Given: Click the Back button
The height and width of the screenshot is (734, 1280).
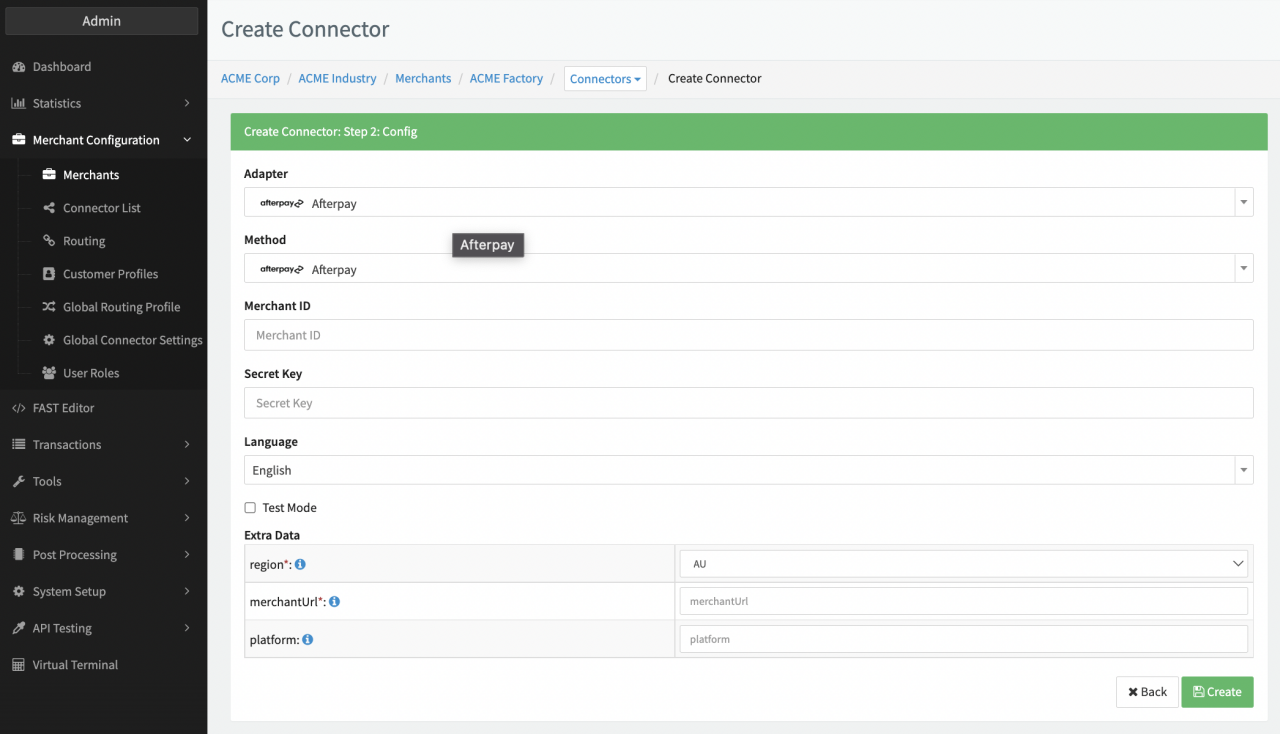Looking at the screenshot, I should coord(1147,692).
